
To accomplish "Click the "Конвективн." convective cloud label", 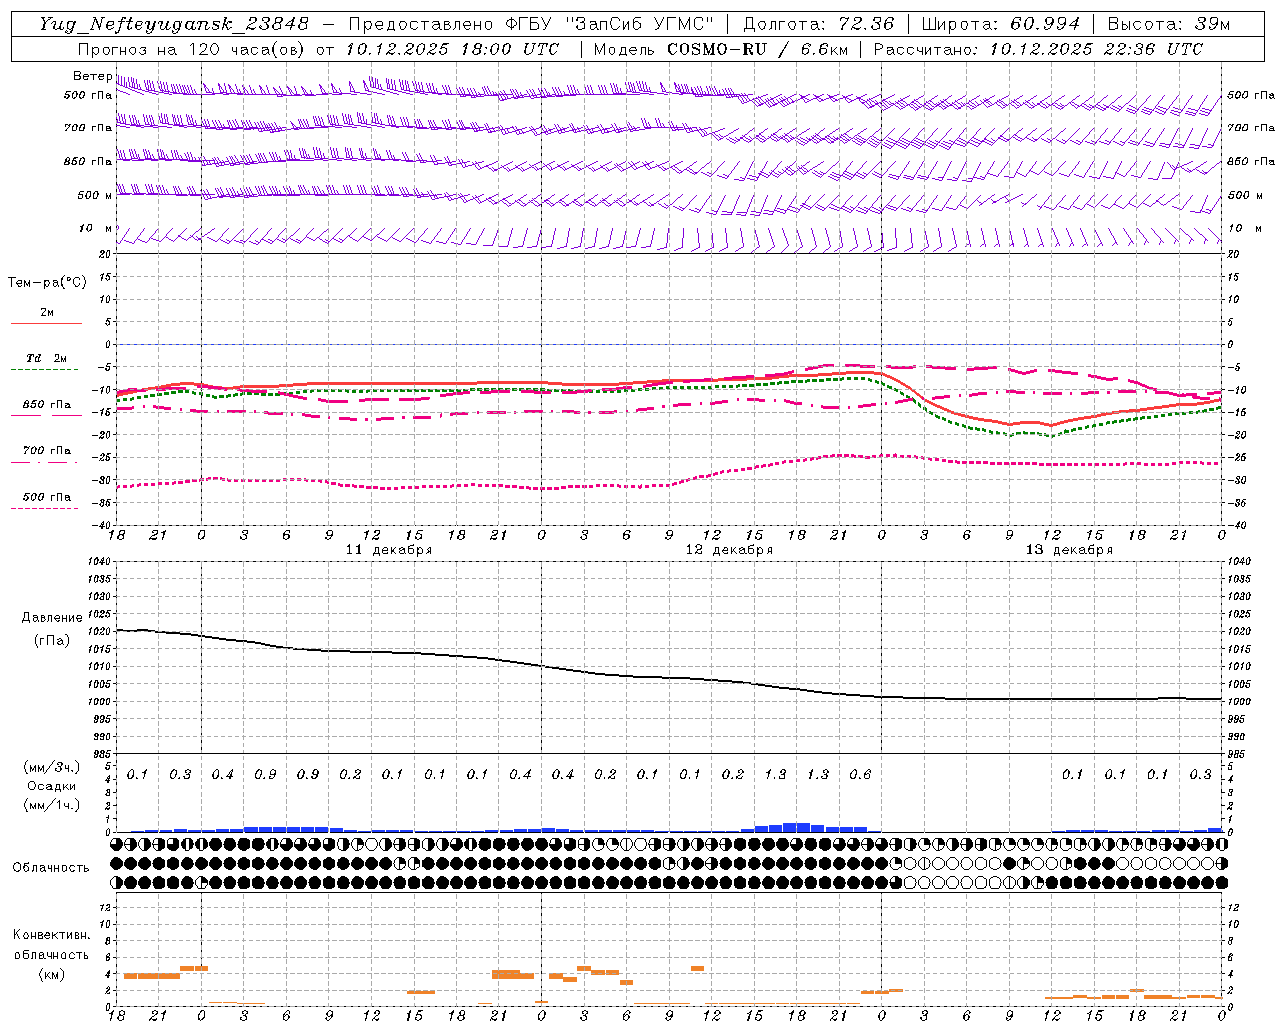I will tap(52, 935).
